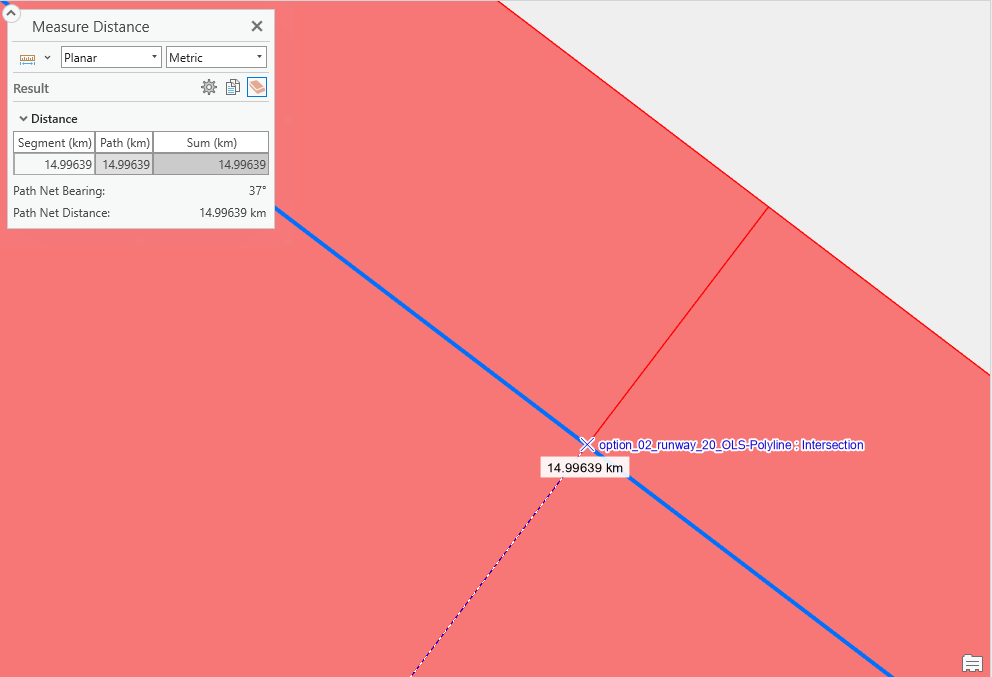
Task: Open the map details icon at bottom right
Action: tap(971, 664)
